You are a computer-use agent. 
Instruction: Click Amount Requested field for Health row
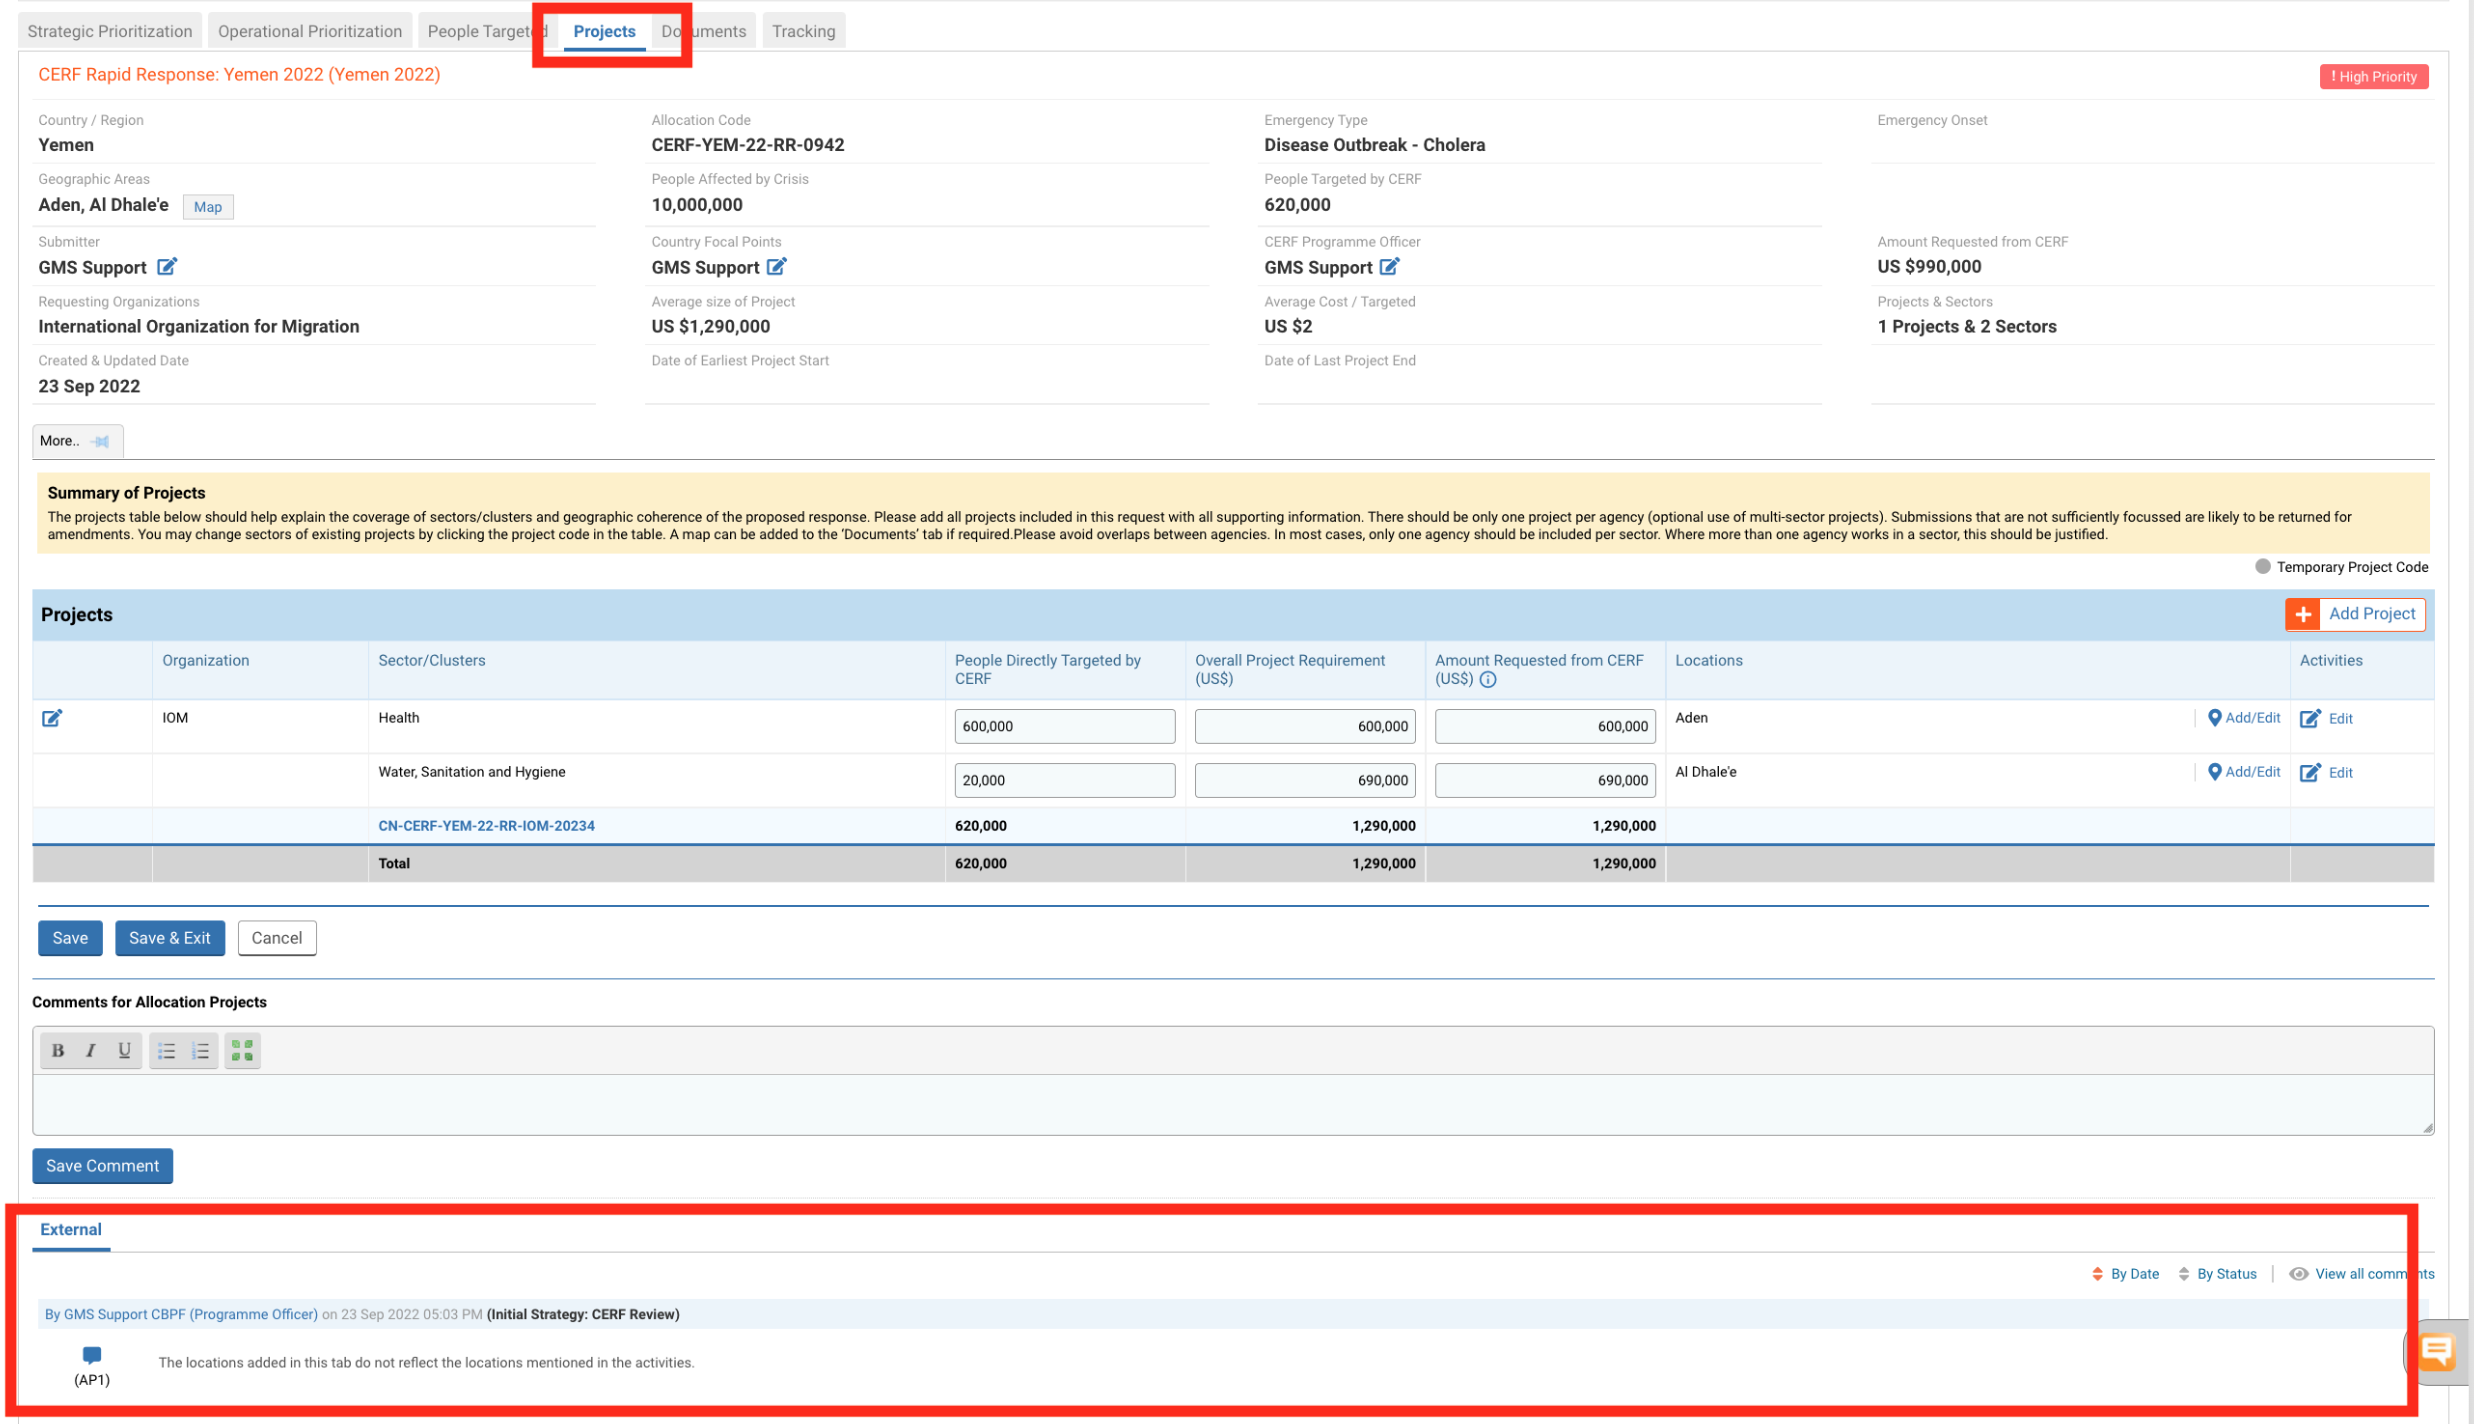(x=1545, y=726)
